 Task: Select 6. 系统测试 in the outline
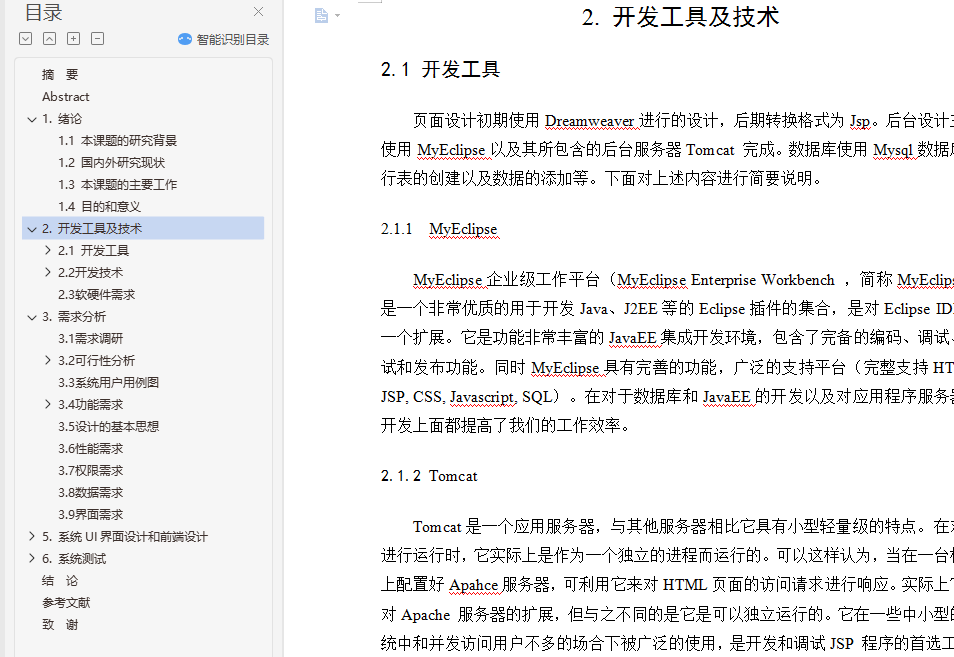(74, 558)
